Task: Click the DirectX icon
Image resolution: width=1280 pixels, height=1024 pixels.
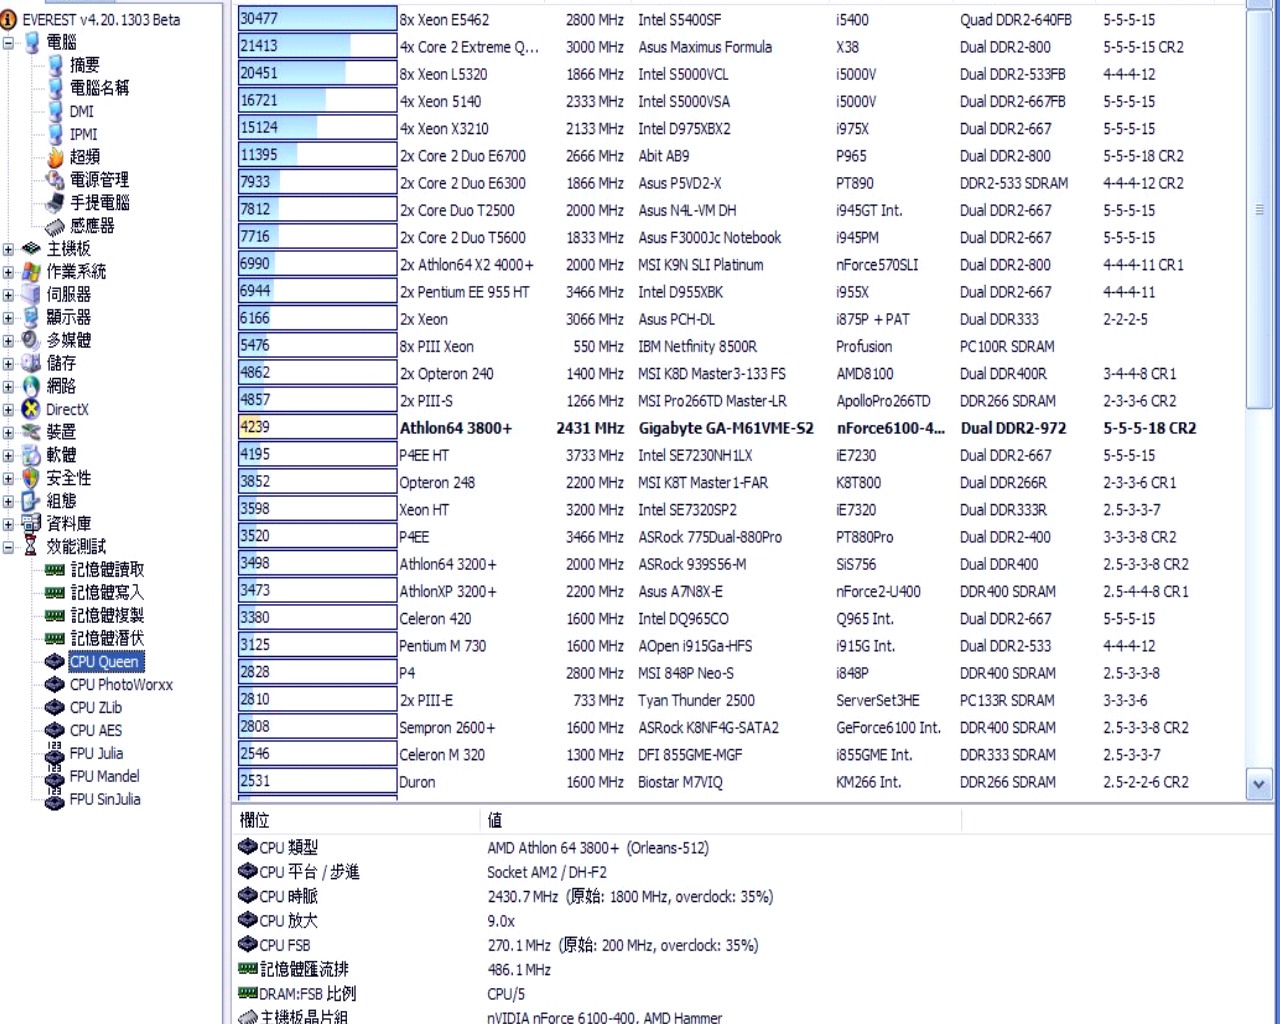Action: [x=32, y=409]
